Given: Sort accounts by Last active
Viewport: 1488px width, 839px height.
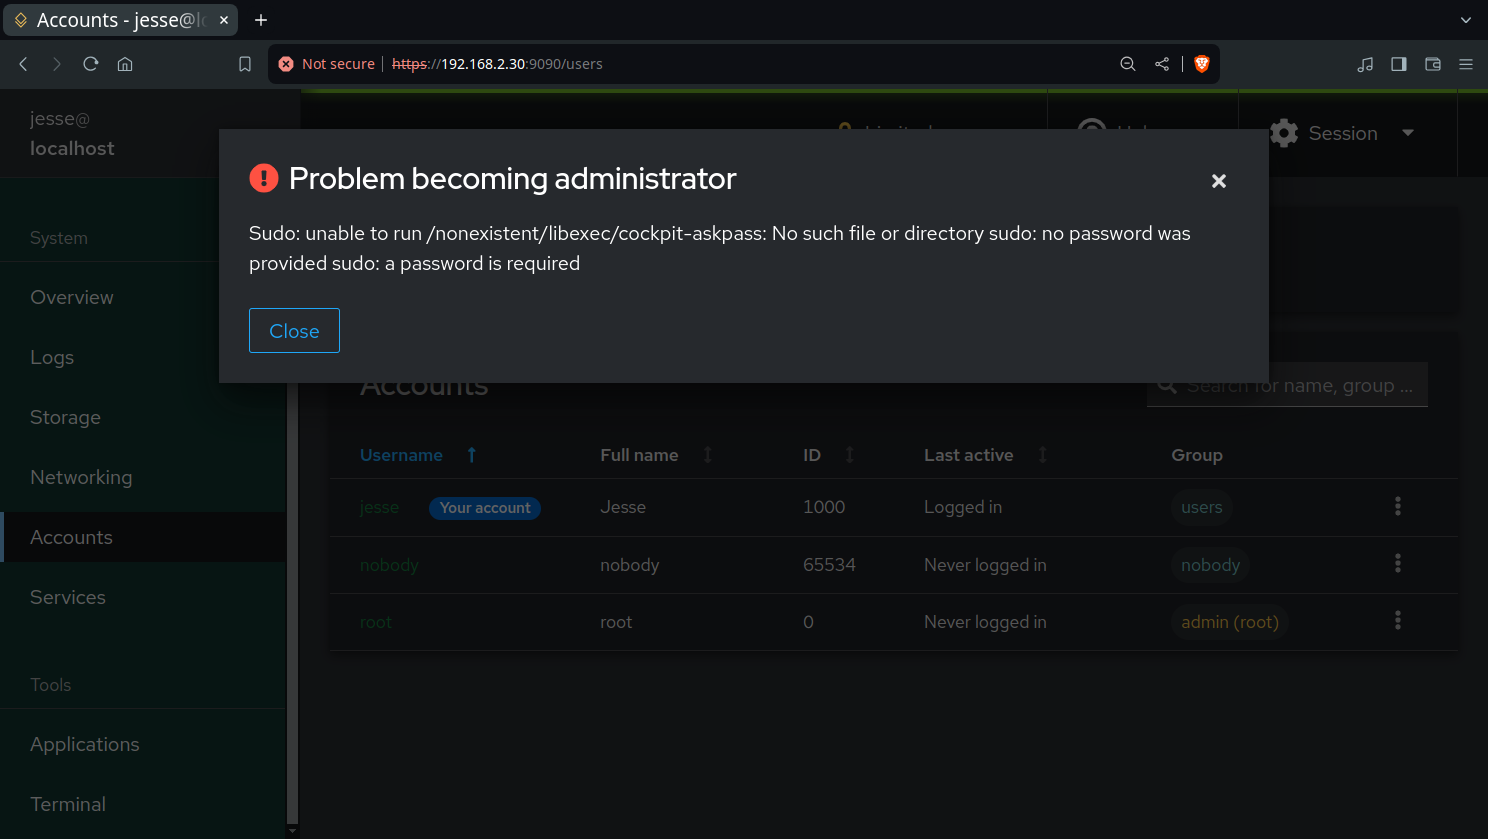Looking at the screenshot, I should point(985,455).
